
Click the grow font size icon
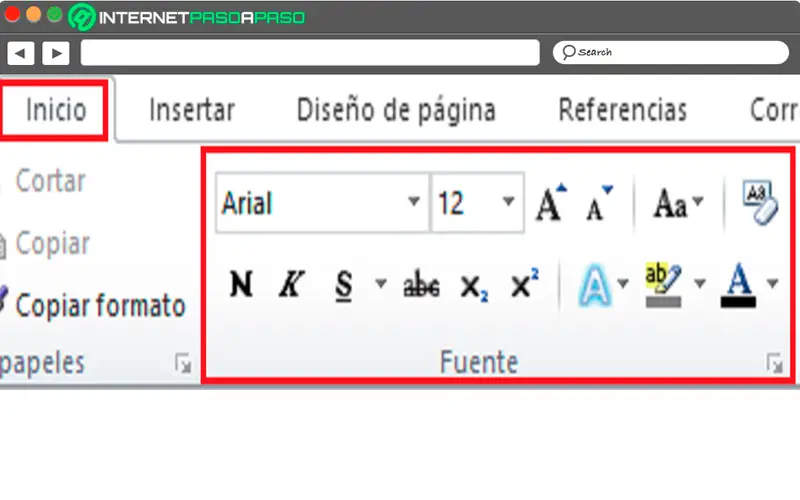coord(551,203)
